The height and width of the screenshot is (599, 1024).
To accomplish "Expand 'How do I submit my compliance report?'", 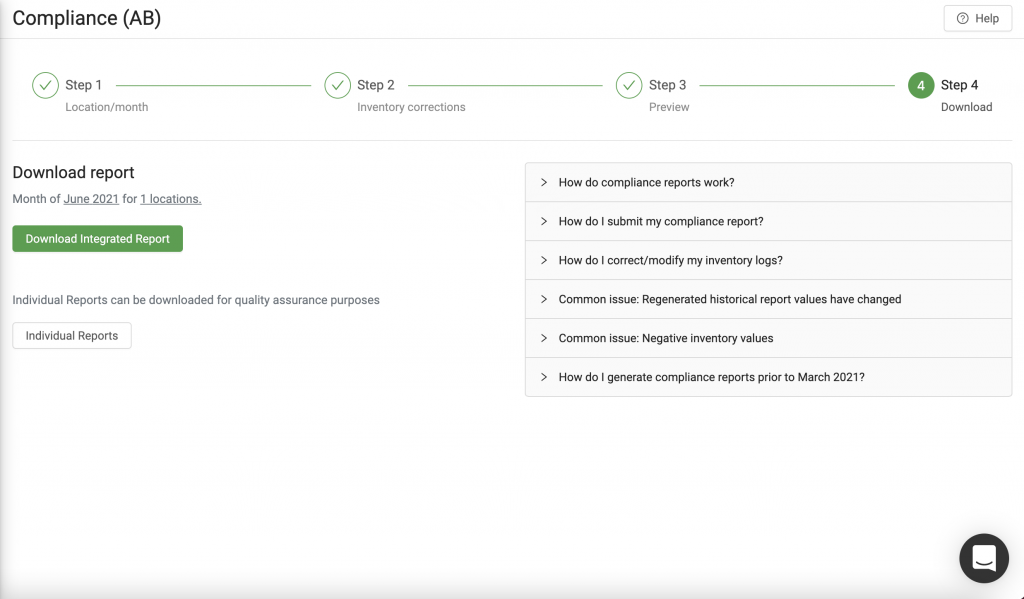I will [x=769, y=221].
